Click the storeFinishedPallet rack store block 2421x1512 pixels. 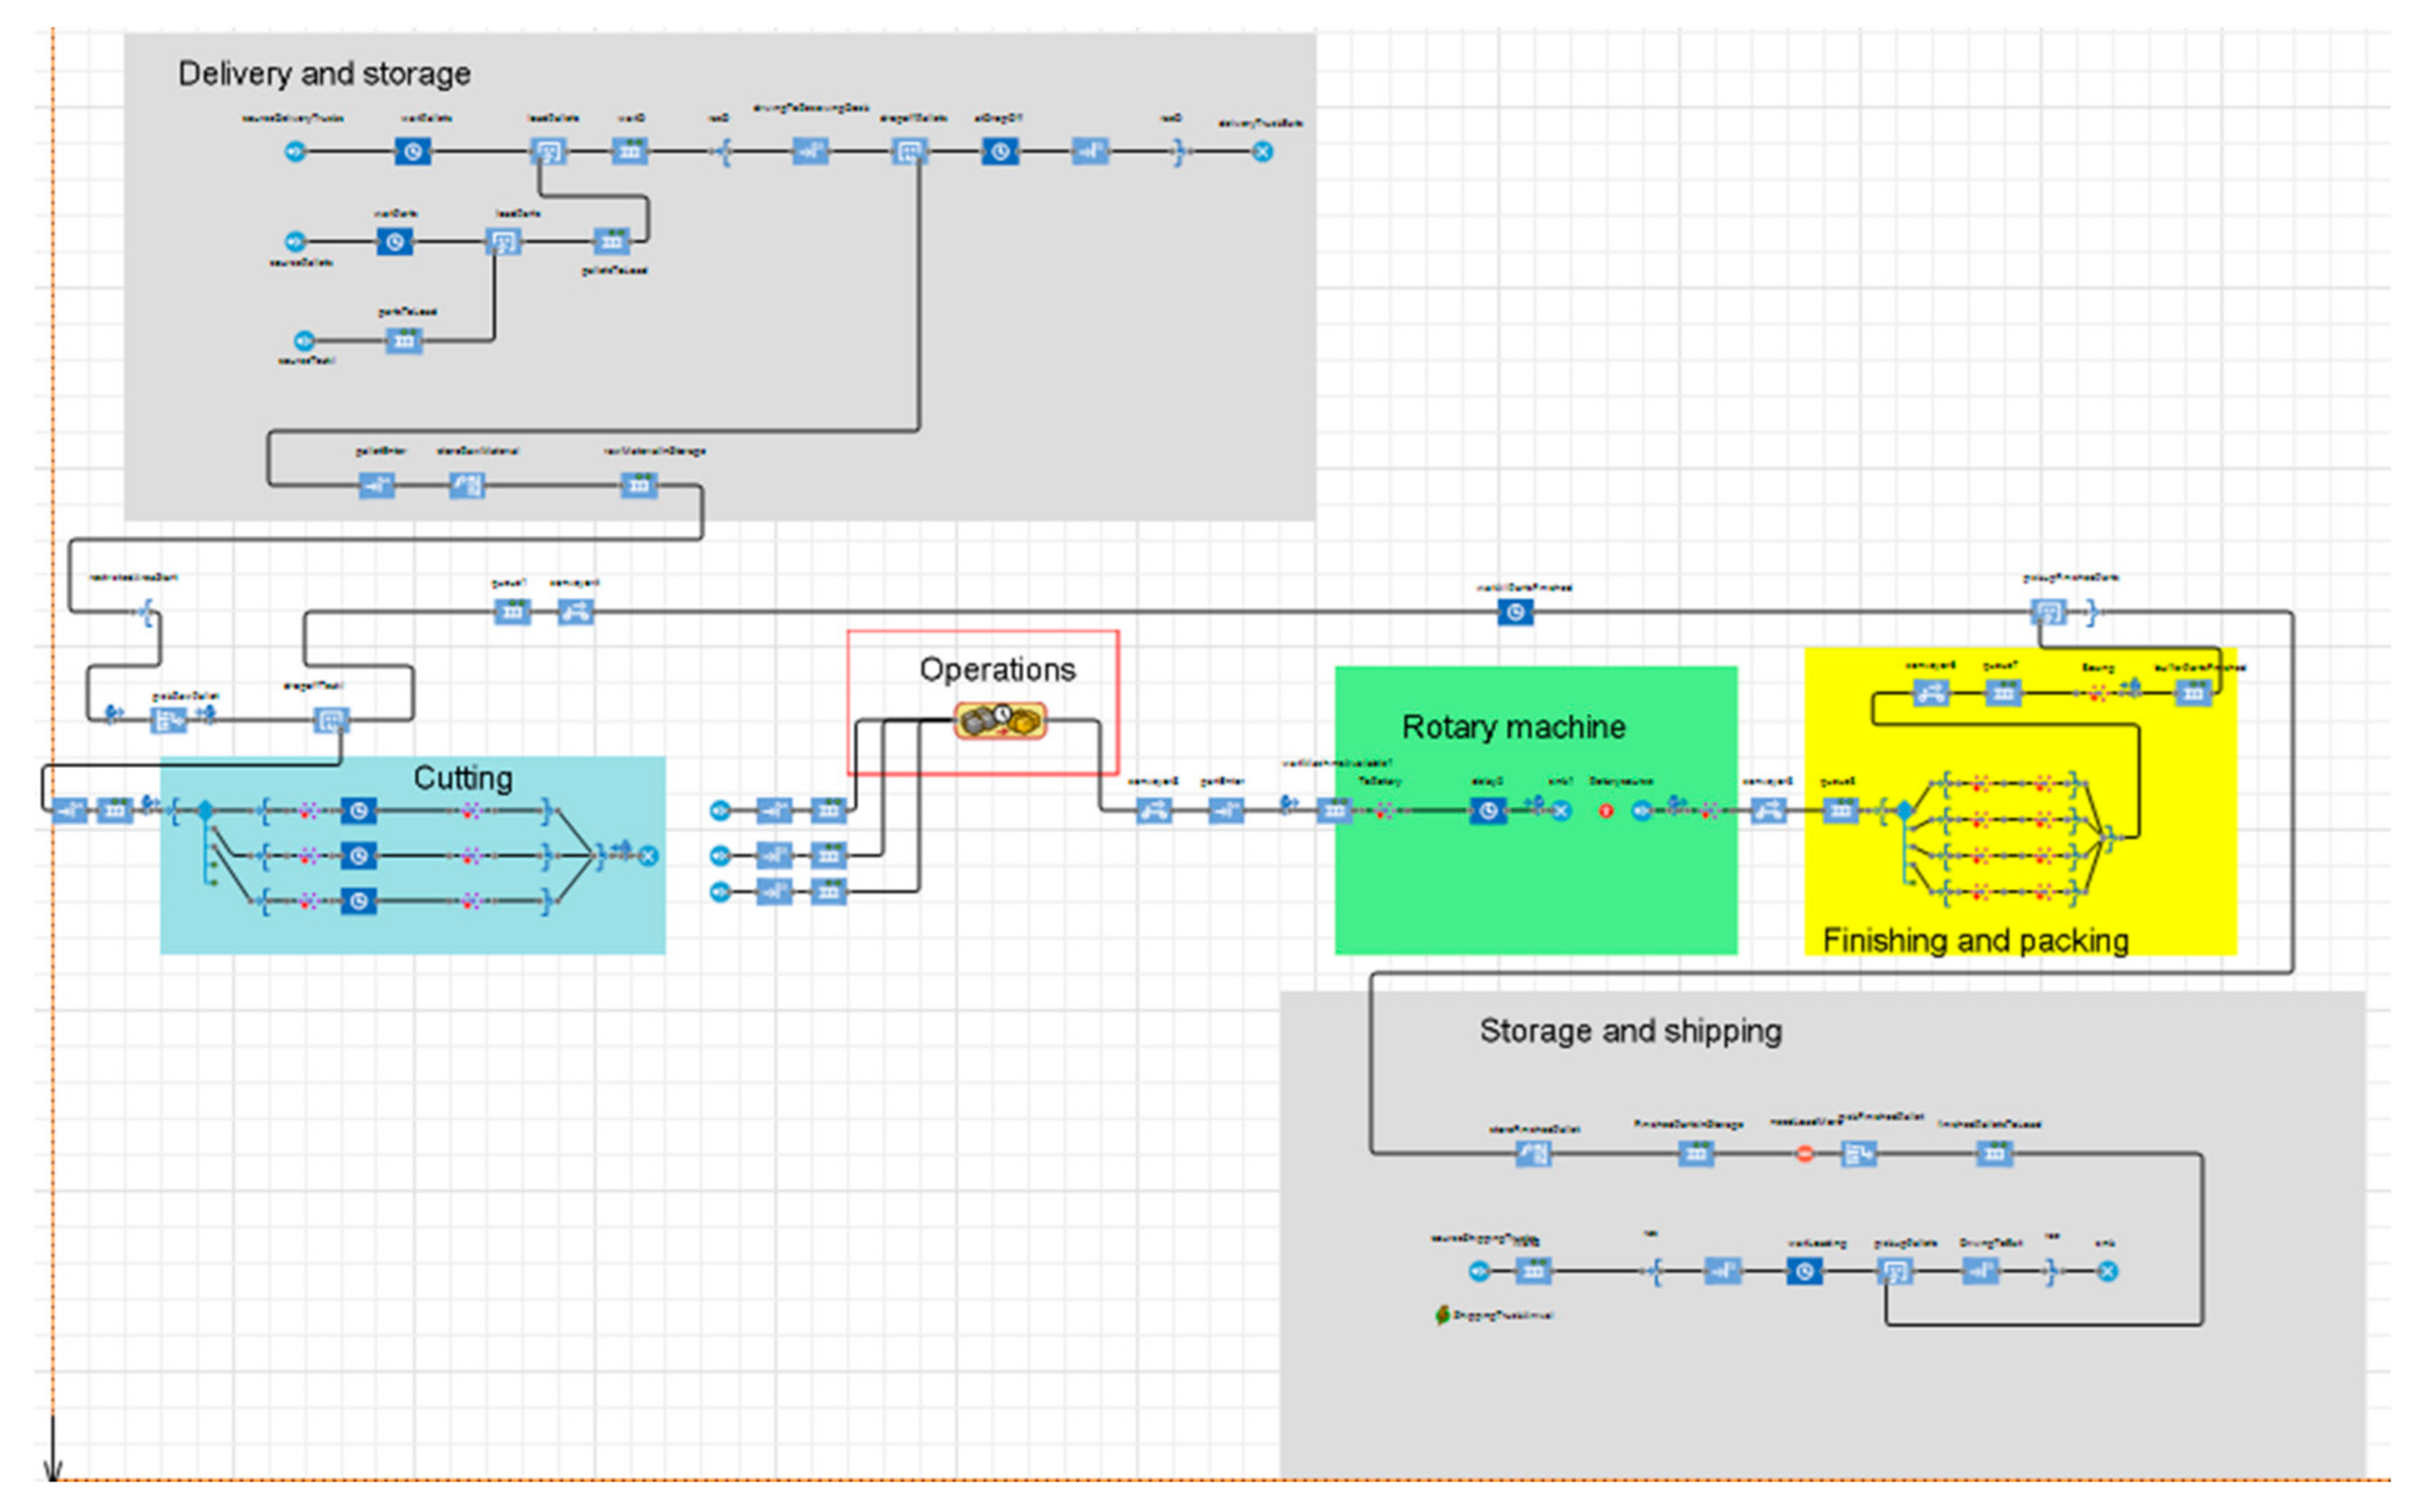coord(1533,1155)
